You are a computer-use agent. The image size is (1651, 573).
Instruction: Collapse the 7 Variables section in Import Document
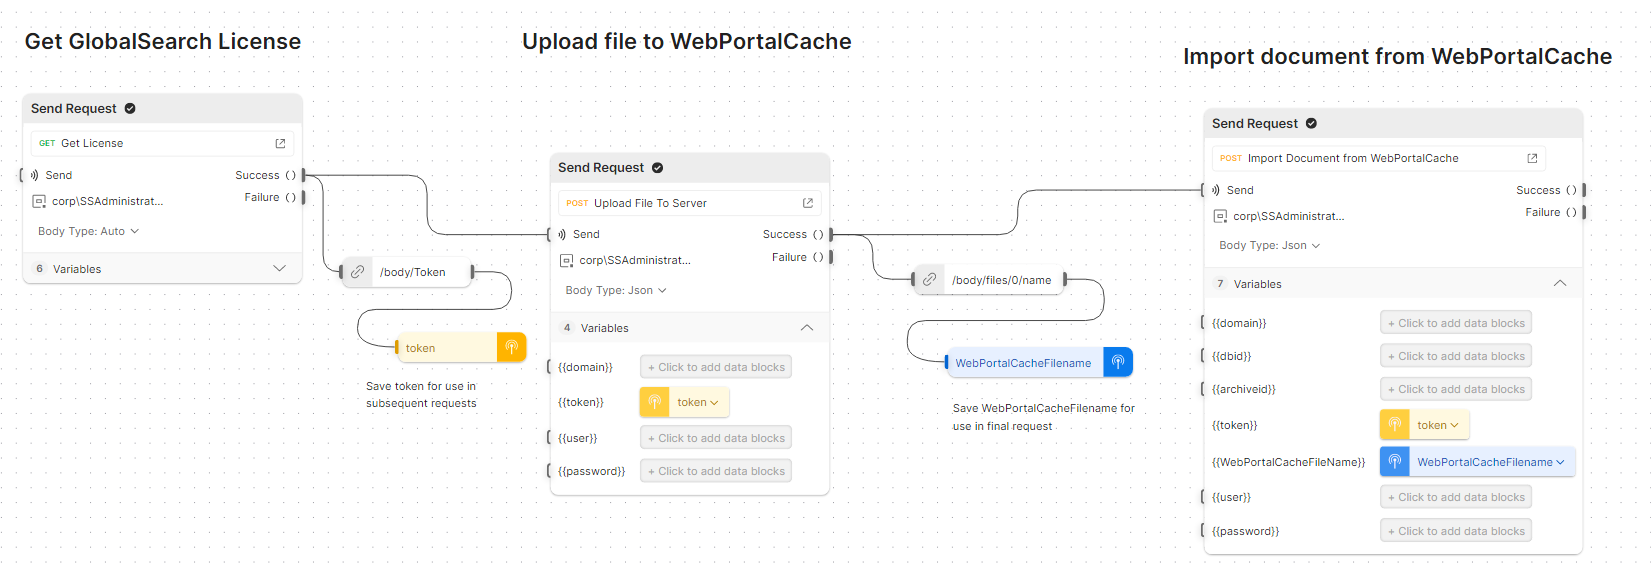click(1559, 284)
